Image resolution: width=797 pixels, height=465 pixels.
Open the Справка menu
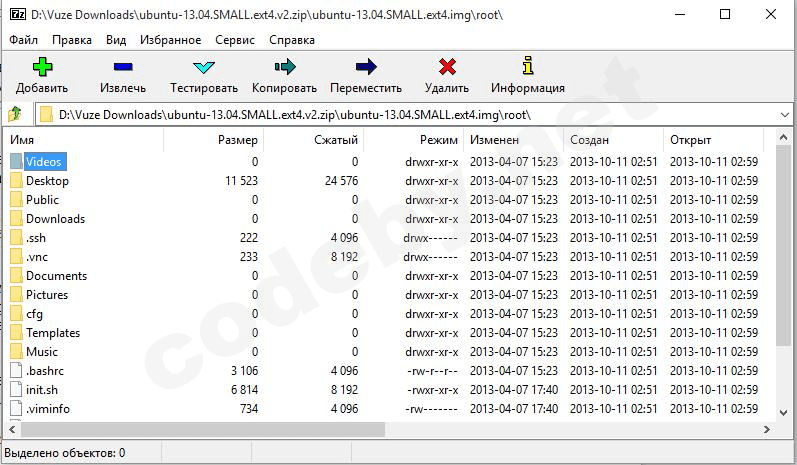pos(292,40)
